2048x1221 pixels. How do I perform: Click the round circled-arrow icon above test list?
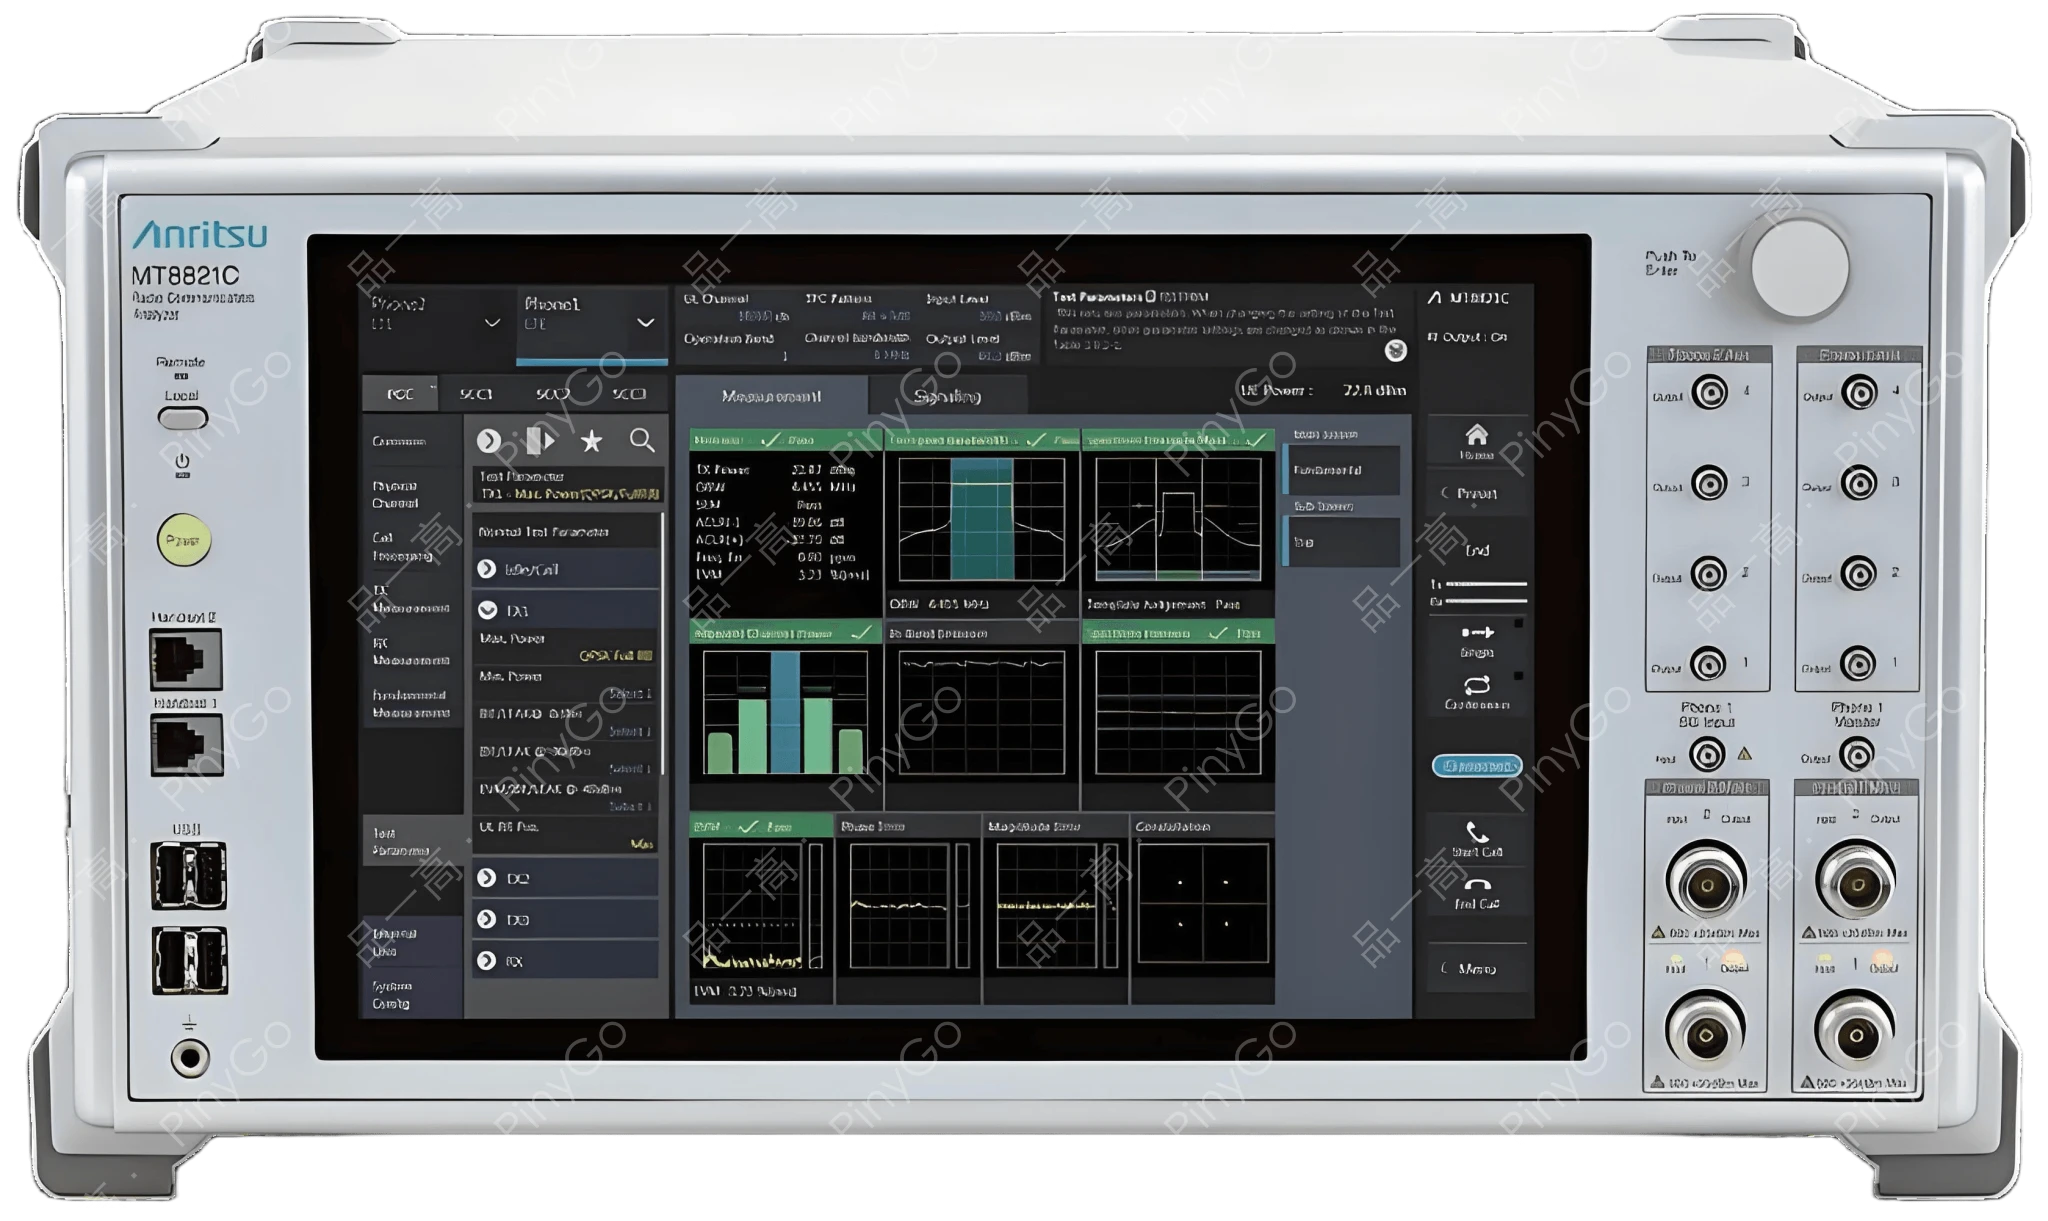point(488,441)
